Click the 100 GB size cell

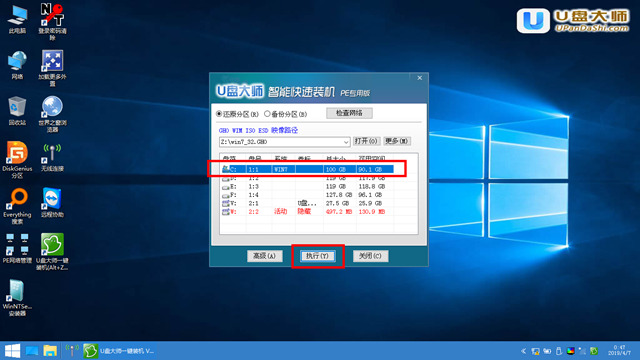[336, 169]
